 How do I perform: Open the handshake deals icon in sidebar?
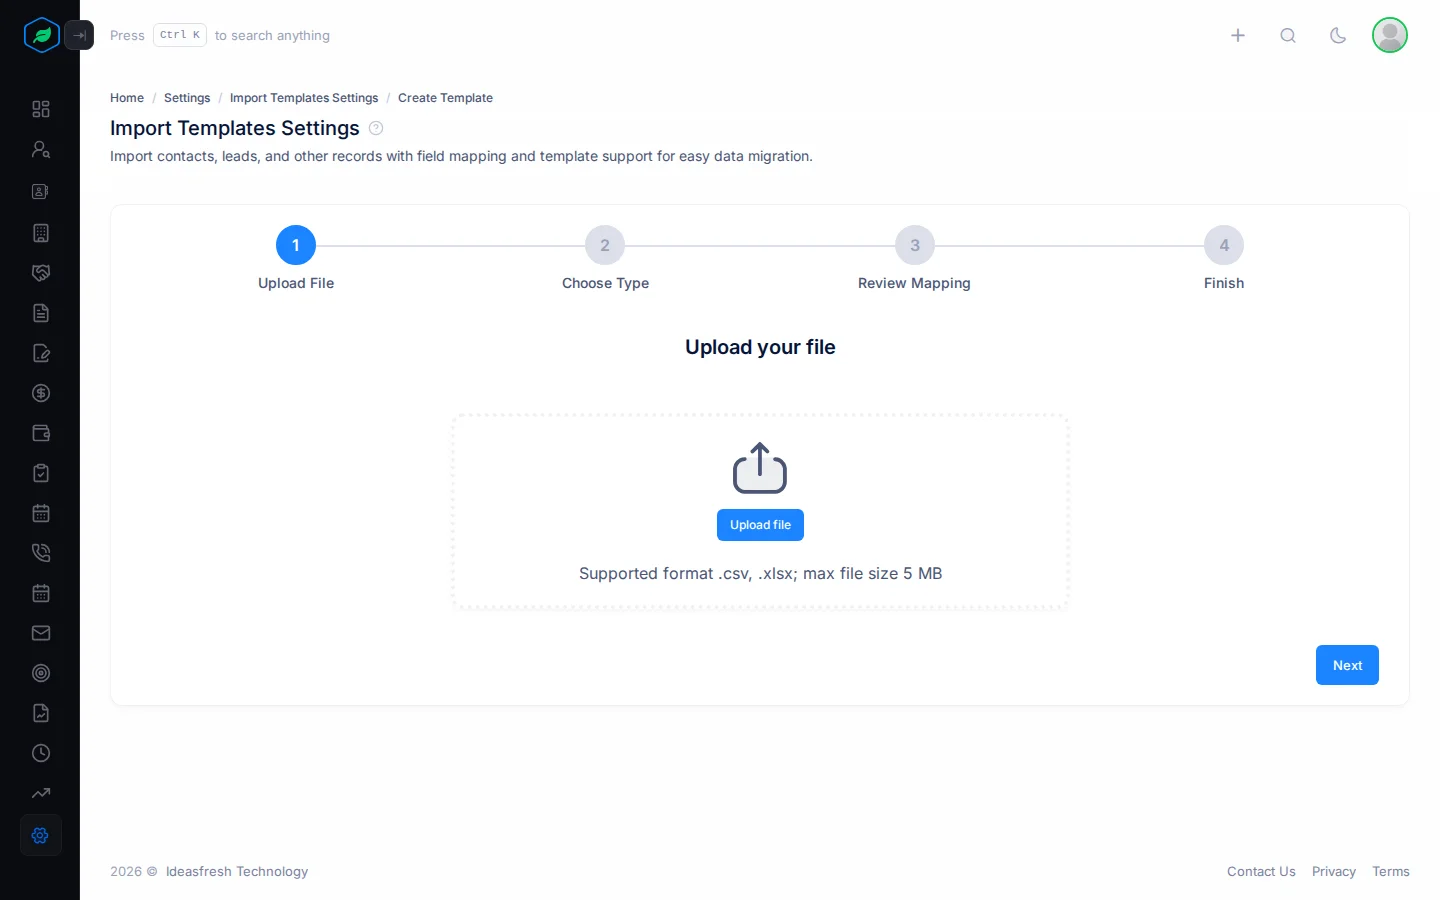click(41, 273)
